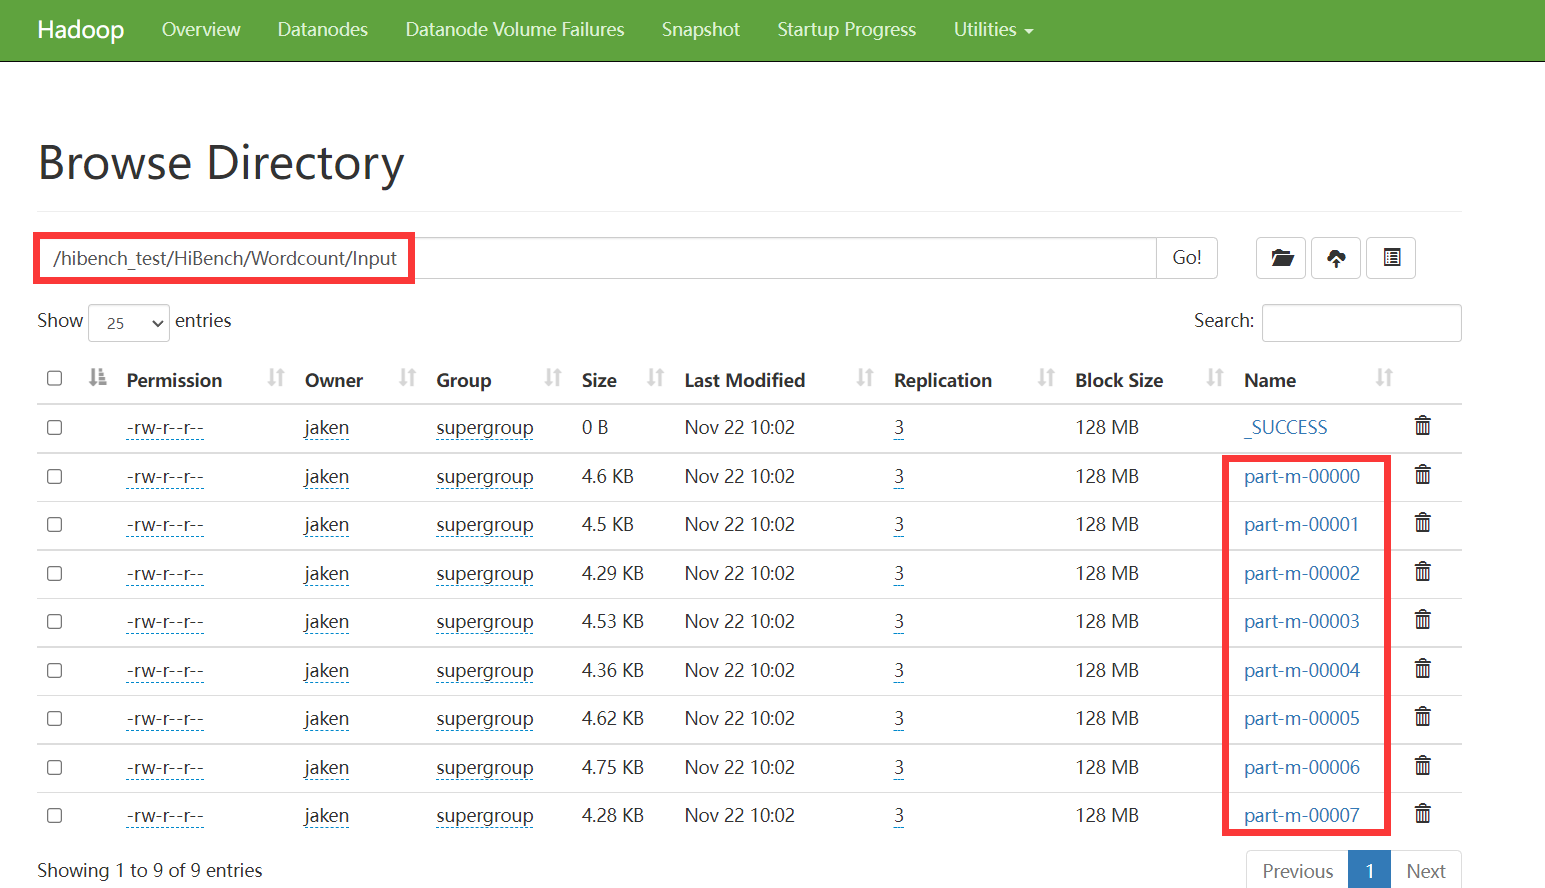
Task: Click the 0 B size cell
Action: click(595, 427)
